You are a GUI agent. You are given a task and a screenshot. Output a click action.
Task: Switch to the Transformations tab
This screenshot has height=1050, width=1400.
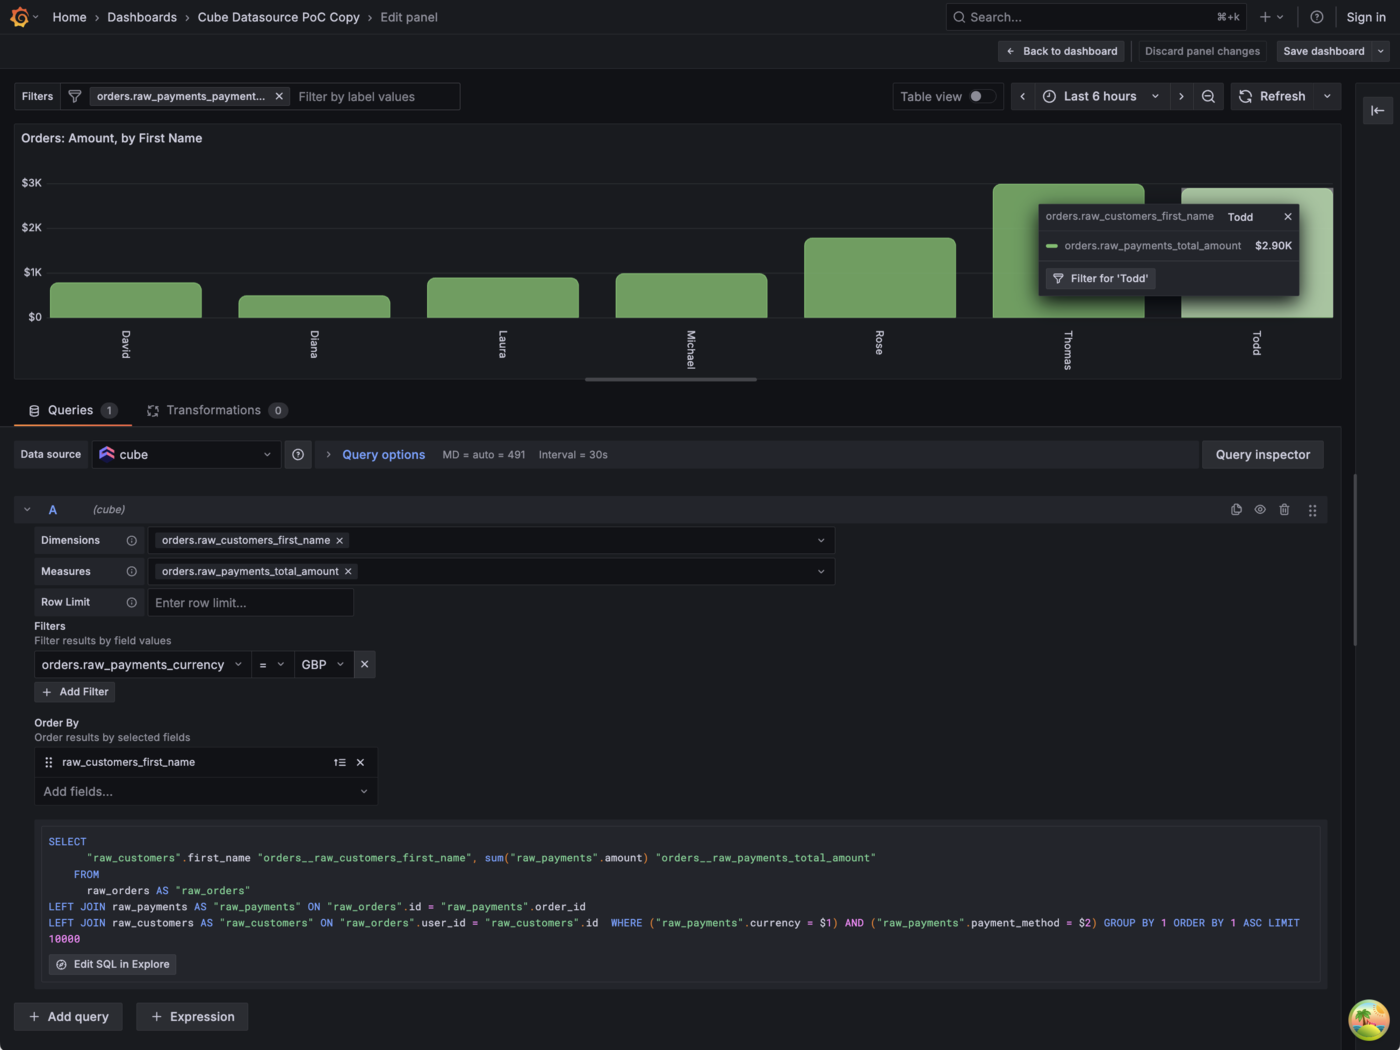217,411
